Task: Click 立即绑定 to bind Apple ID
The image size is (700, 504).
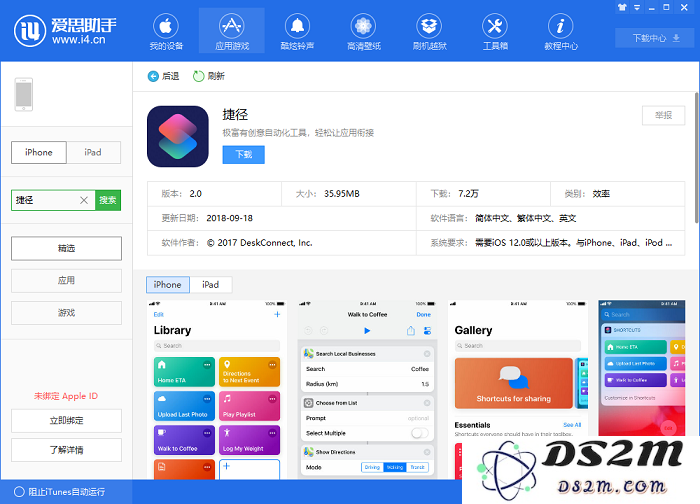Action: (x=67, y=421)
